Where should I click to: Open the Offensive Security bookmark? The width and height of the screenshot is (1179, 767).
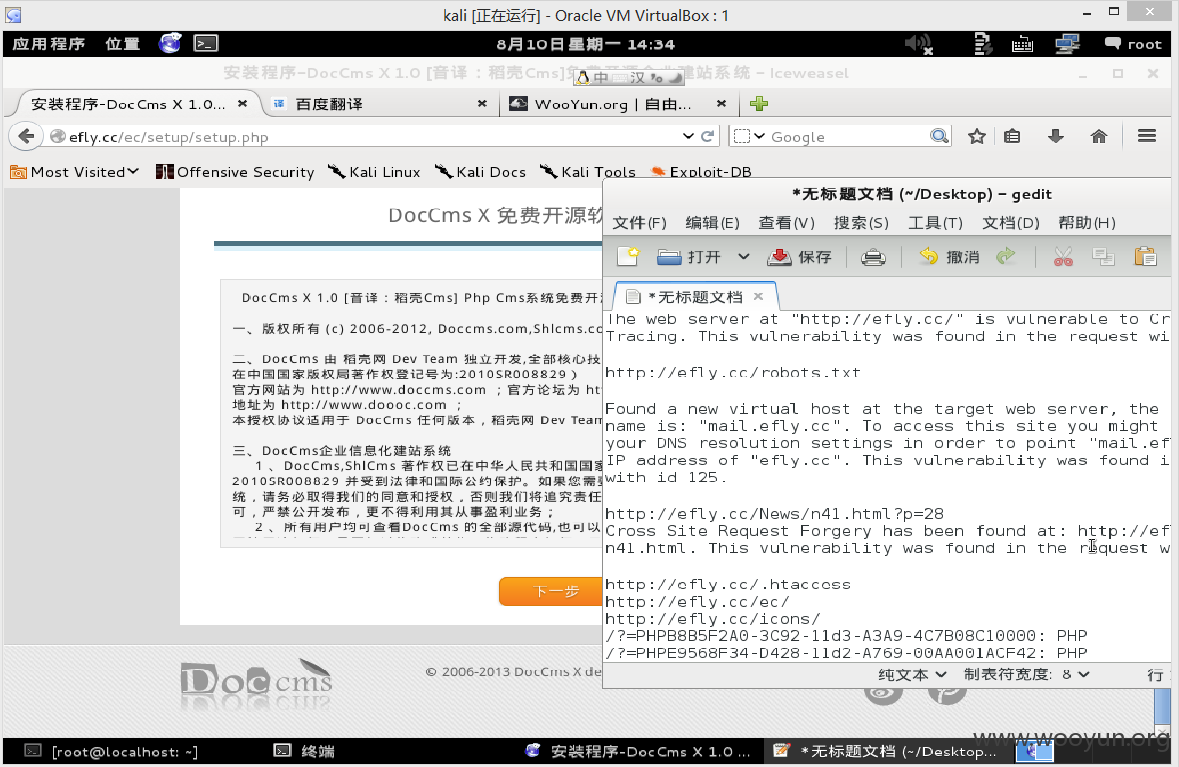coord(235,172)
